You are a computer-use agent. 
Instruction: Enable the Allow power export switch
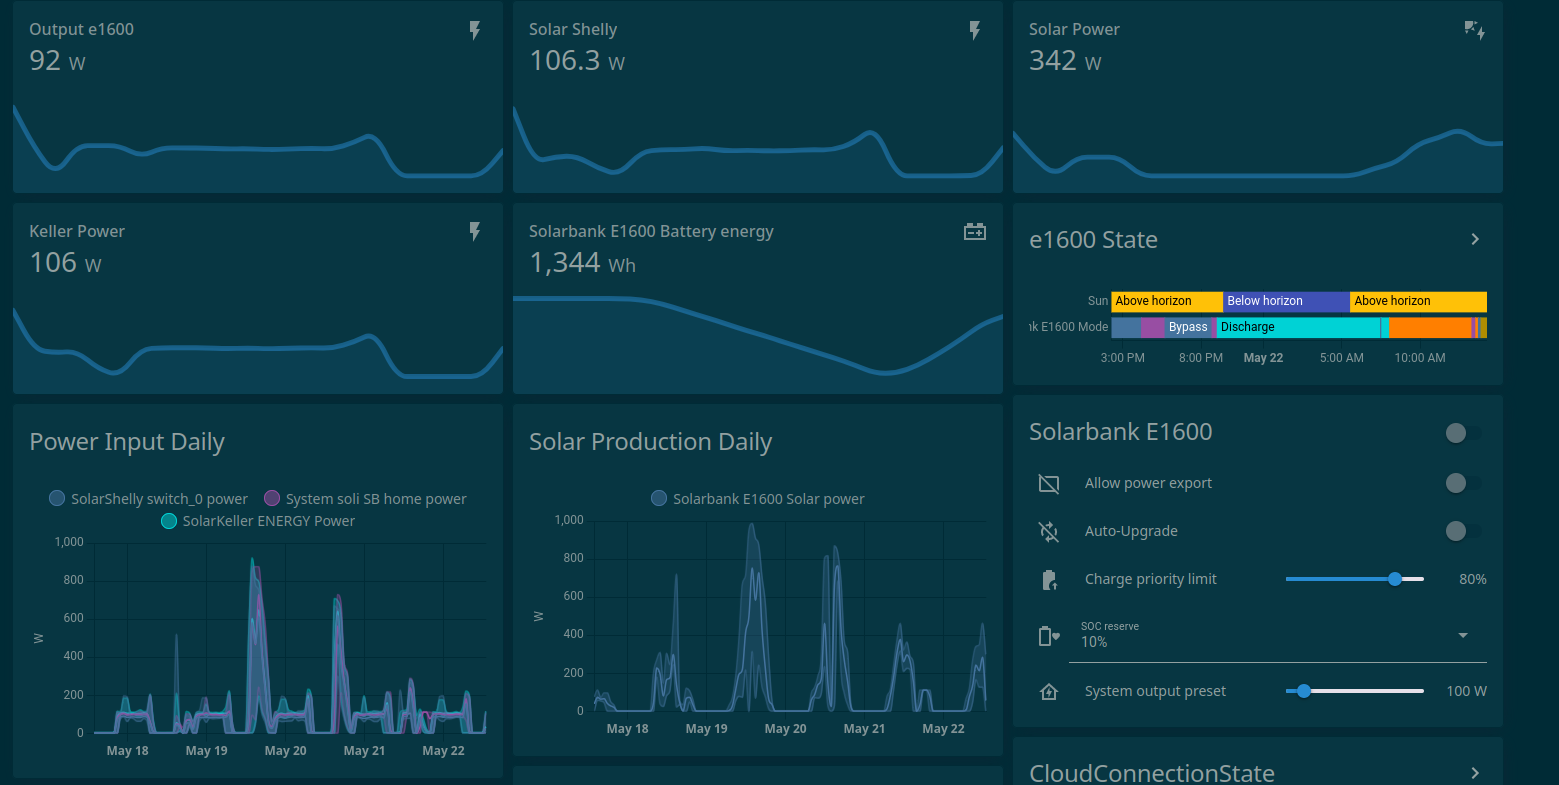pyautogui.click(x=1463, y=483)
